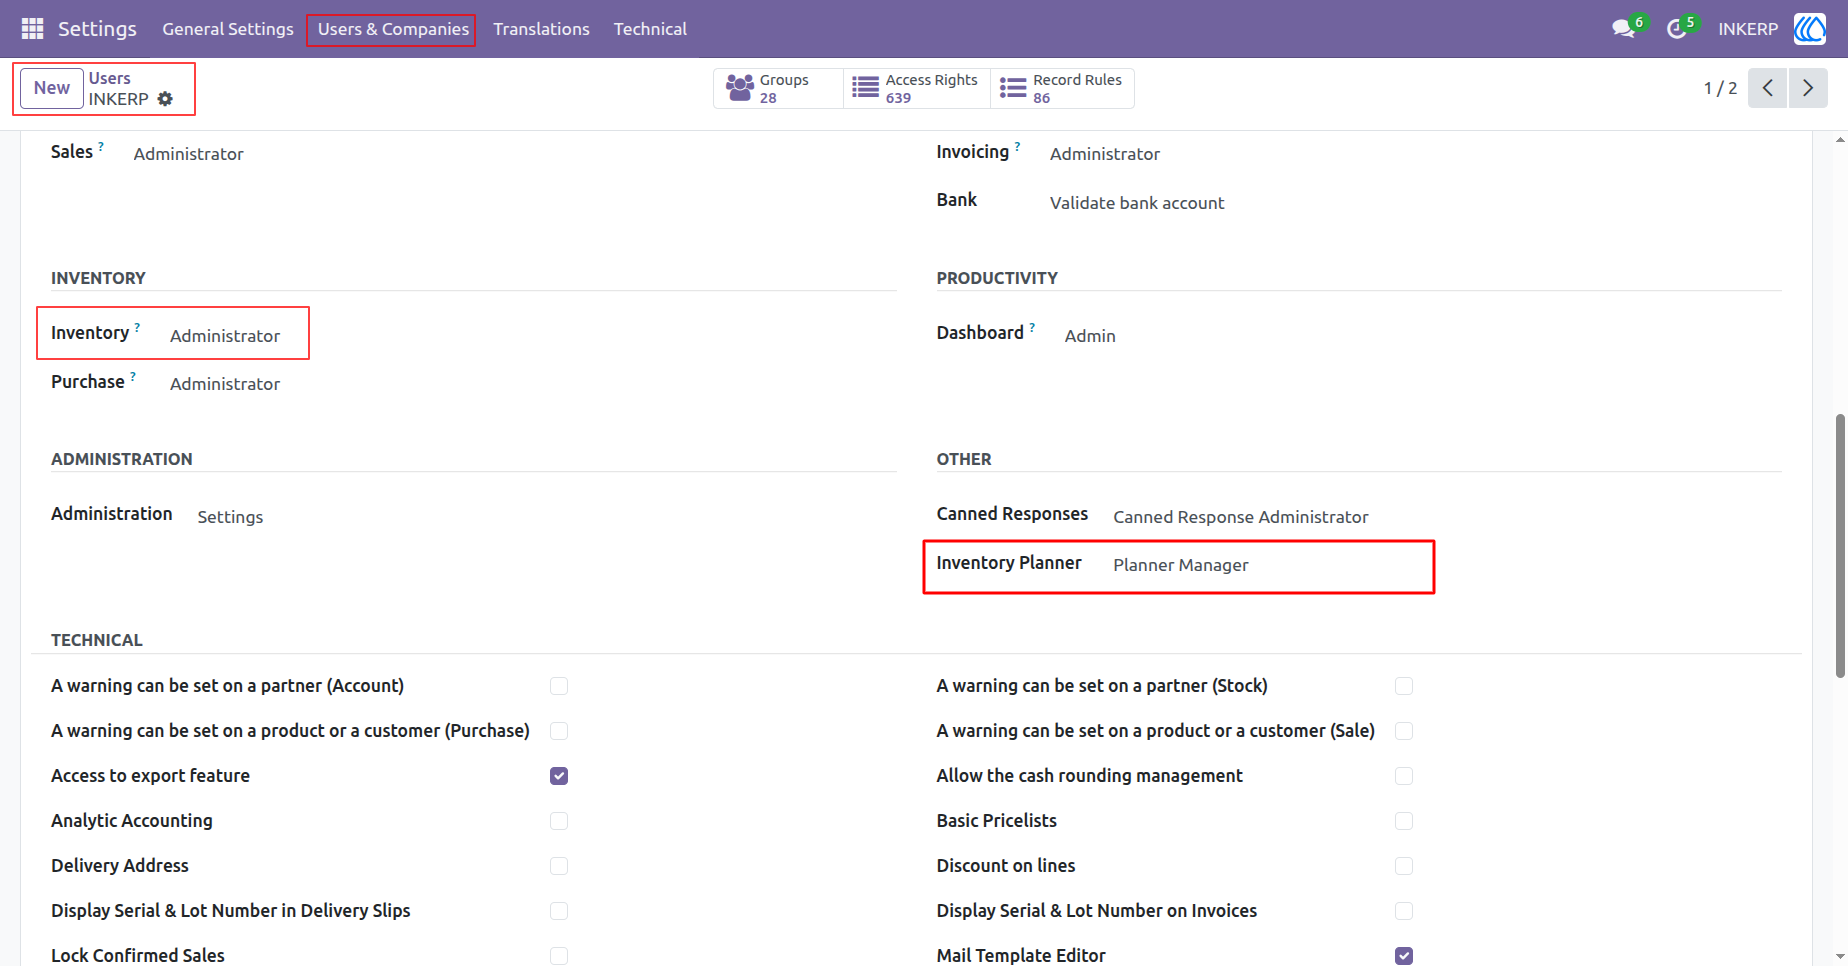This screenshot has height=966, width=1848.
Task: Show the Invoicing field help tooltip
Action: 1018,146
